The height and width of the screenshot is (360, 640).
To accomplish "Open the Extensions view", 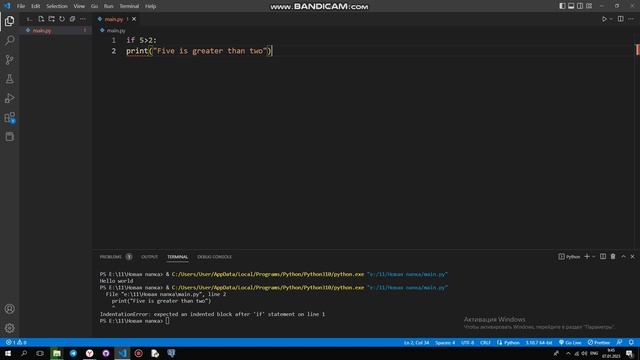I will pos(9,118).
